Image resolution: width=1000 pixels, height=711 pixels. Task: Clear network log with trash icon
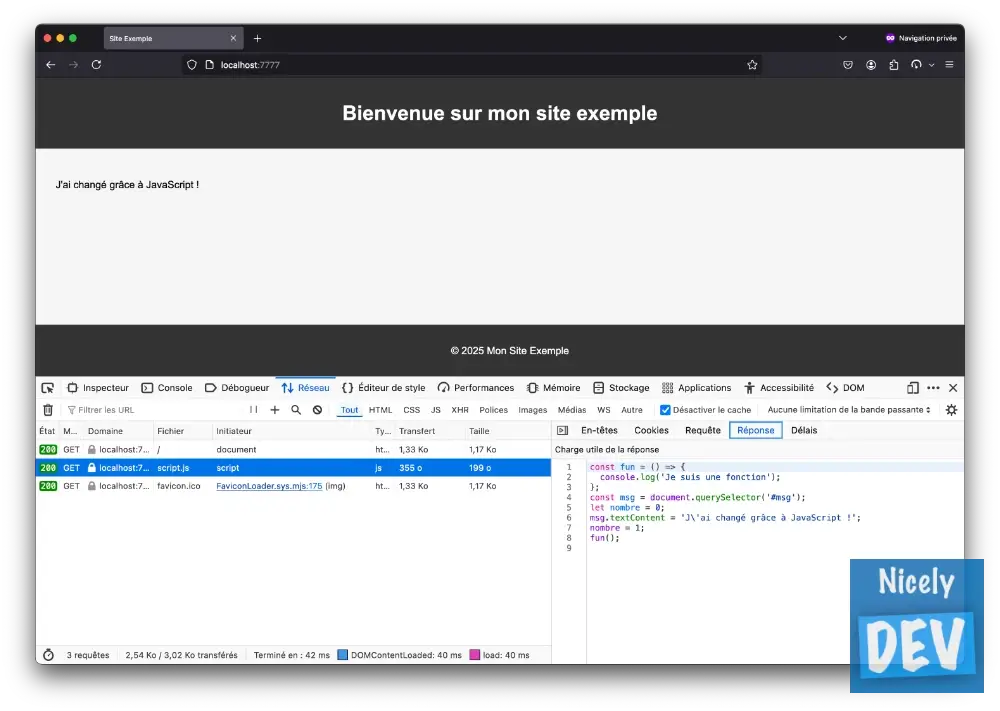point(48,410)
